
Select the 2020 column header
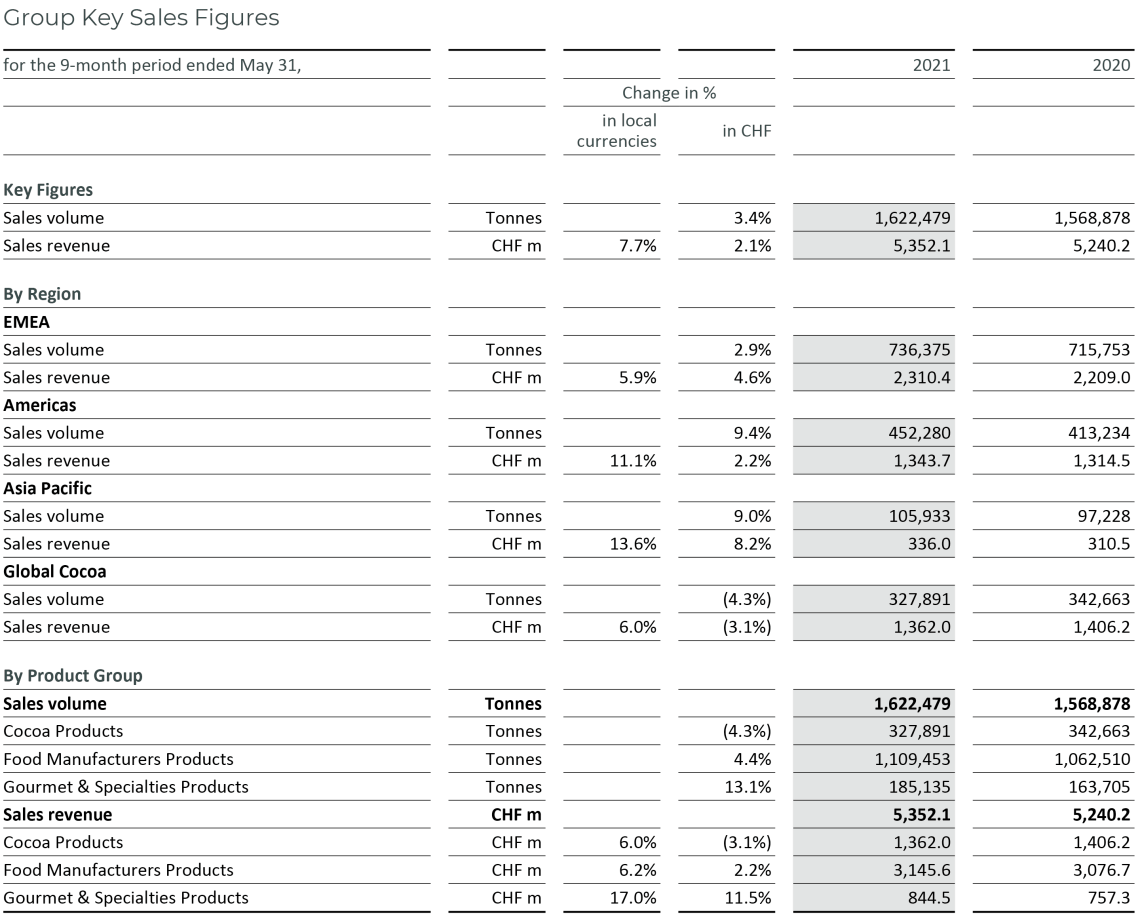1112,65
